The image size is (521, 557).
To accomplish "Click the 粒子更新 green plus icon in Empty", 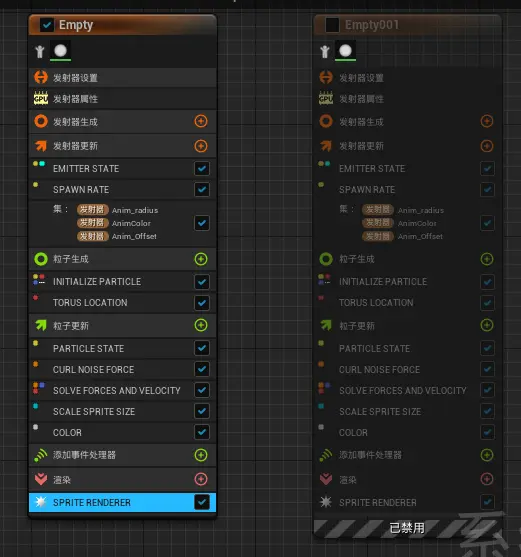I will (x=201, y=325).
